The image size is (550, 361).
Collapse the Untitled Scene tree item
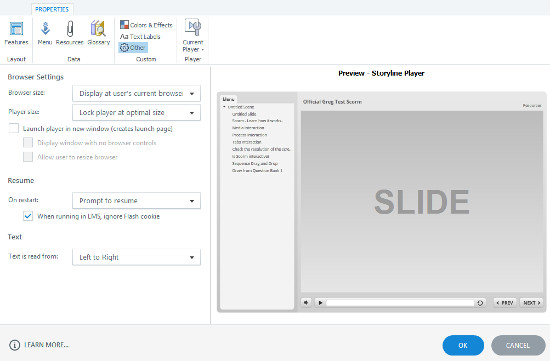click(x=224, y=107)
